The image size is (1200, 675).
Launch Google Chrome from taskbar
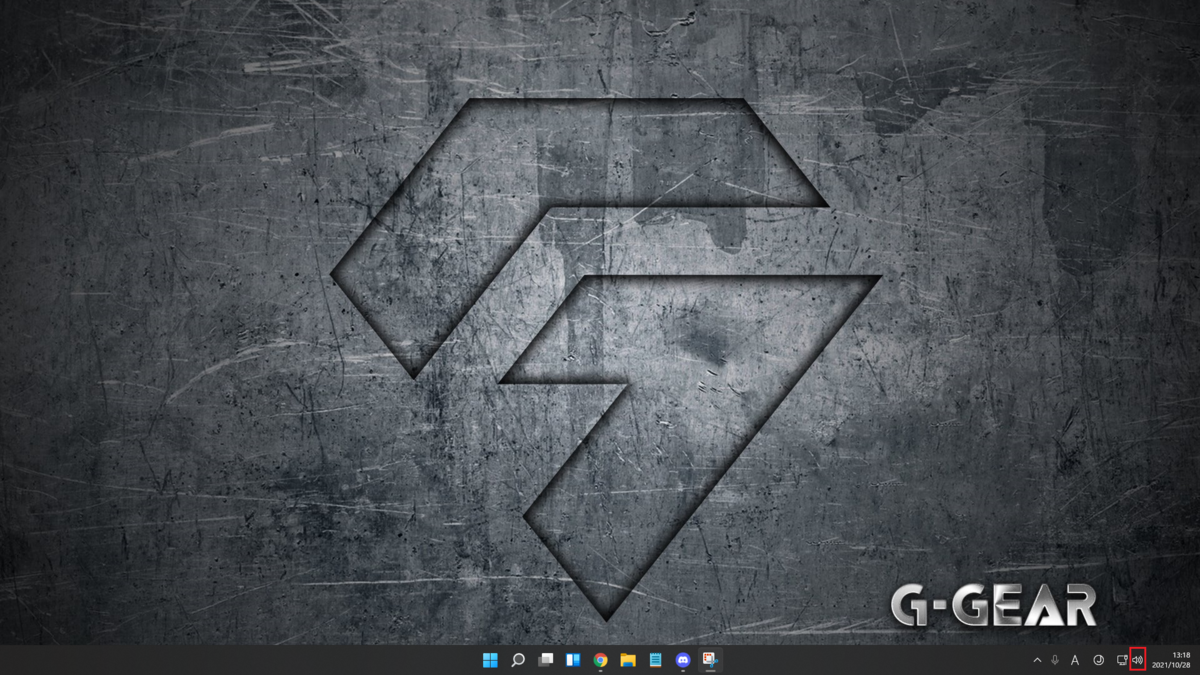click(x=600, y=660)
